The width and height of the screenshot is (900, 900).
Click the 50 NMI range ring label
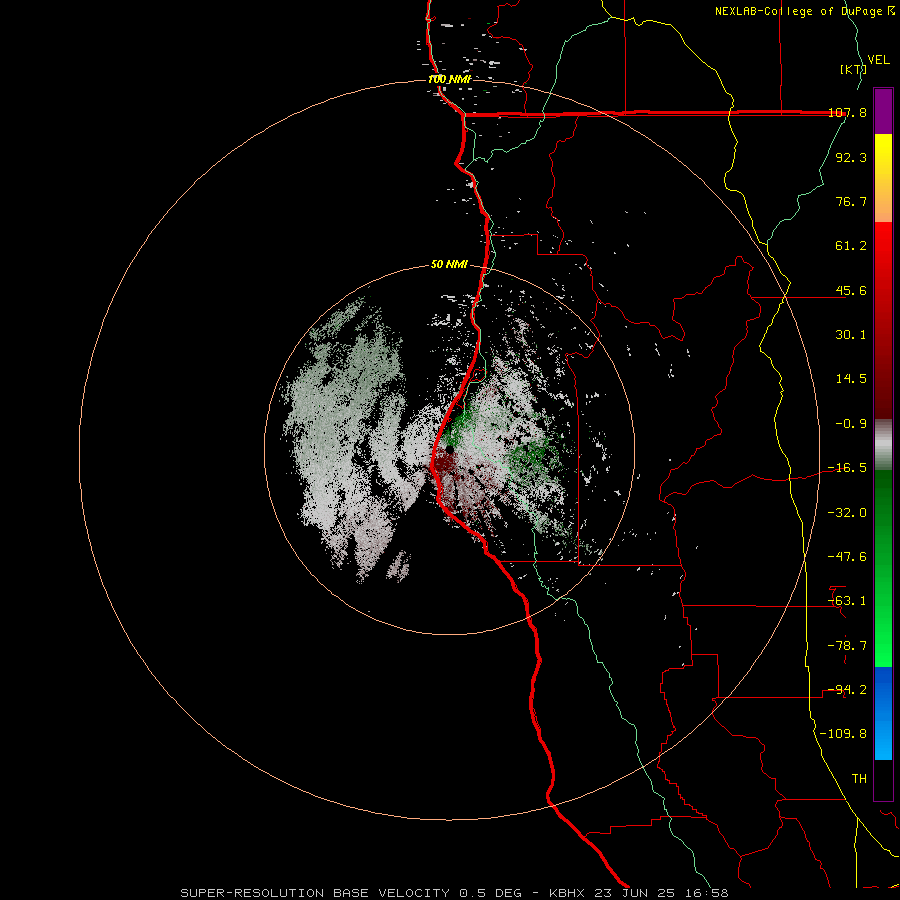(x=449, y=265)
